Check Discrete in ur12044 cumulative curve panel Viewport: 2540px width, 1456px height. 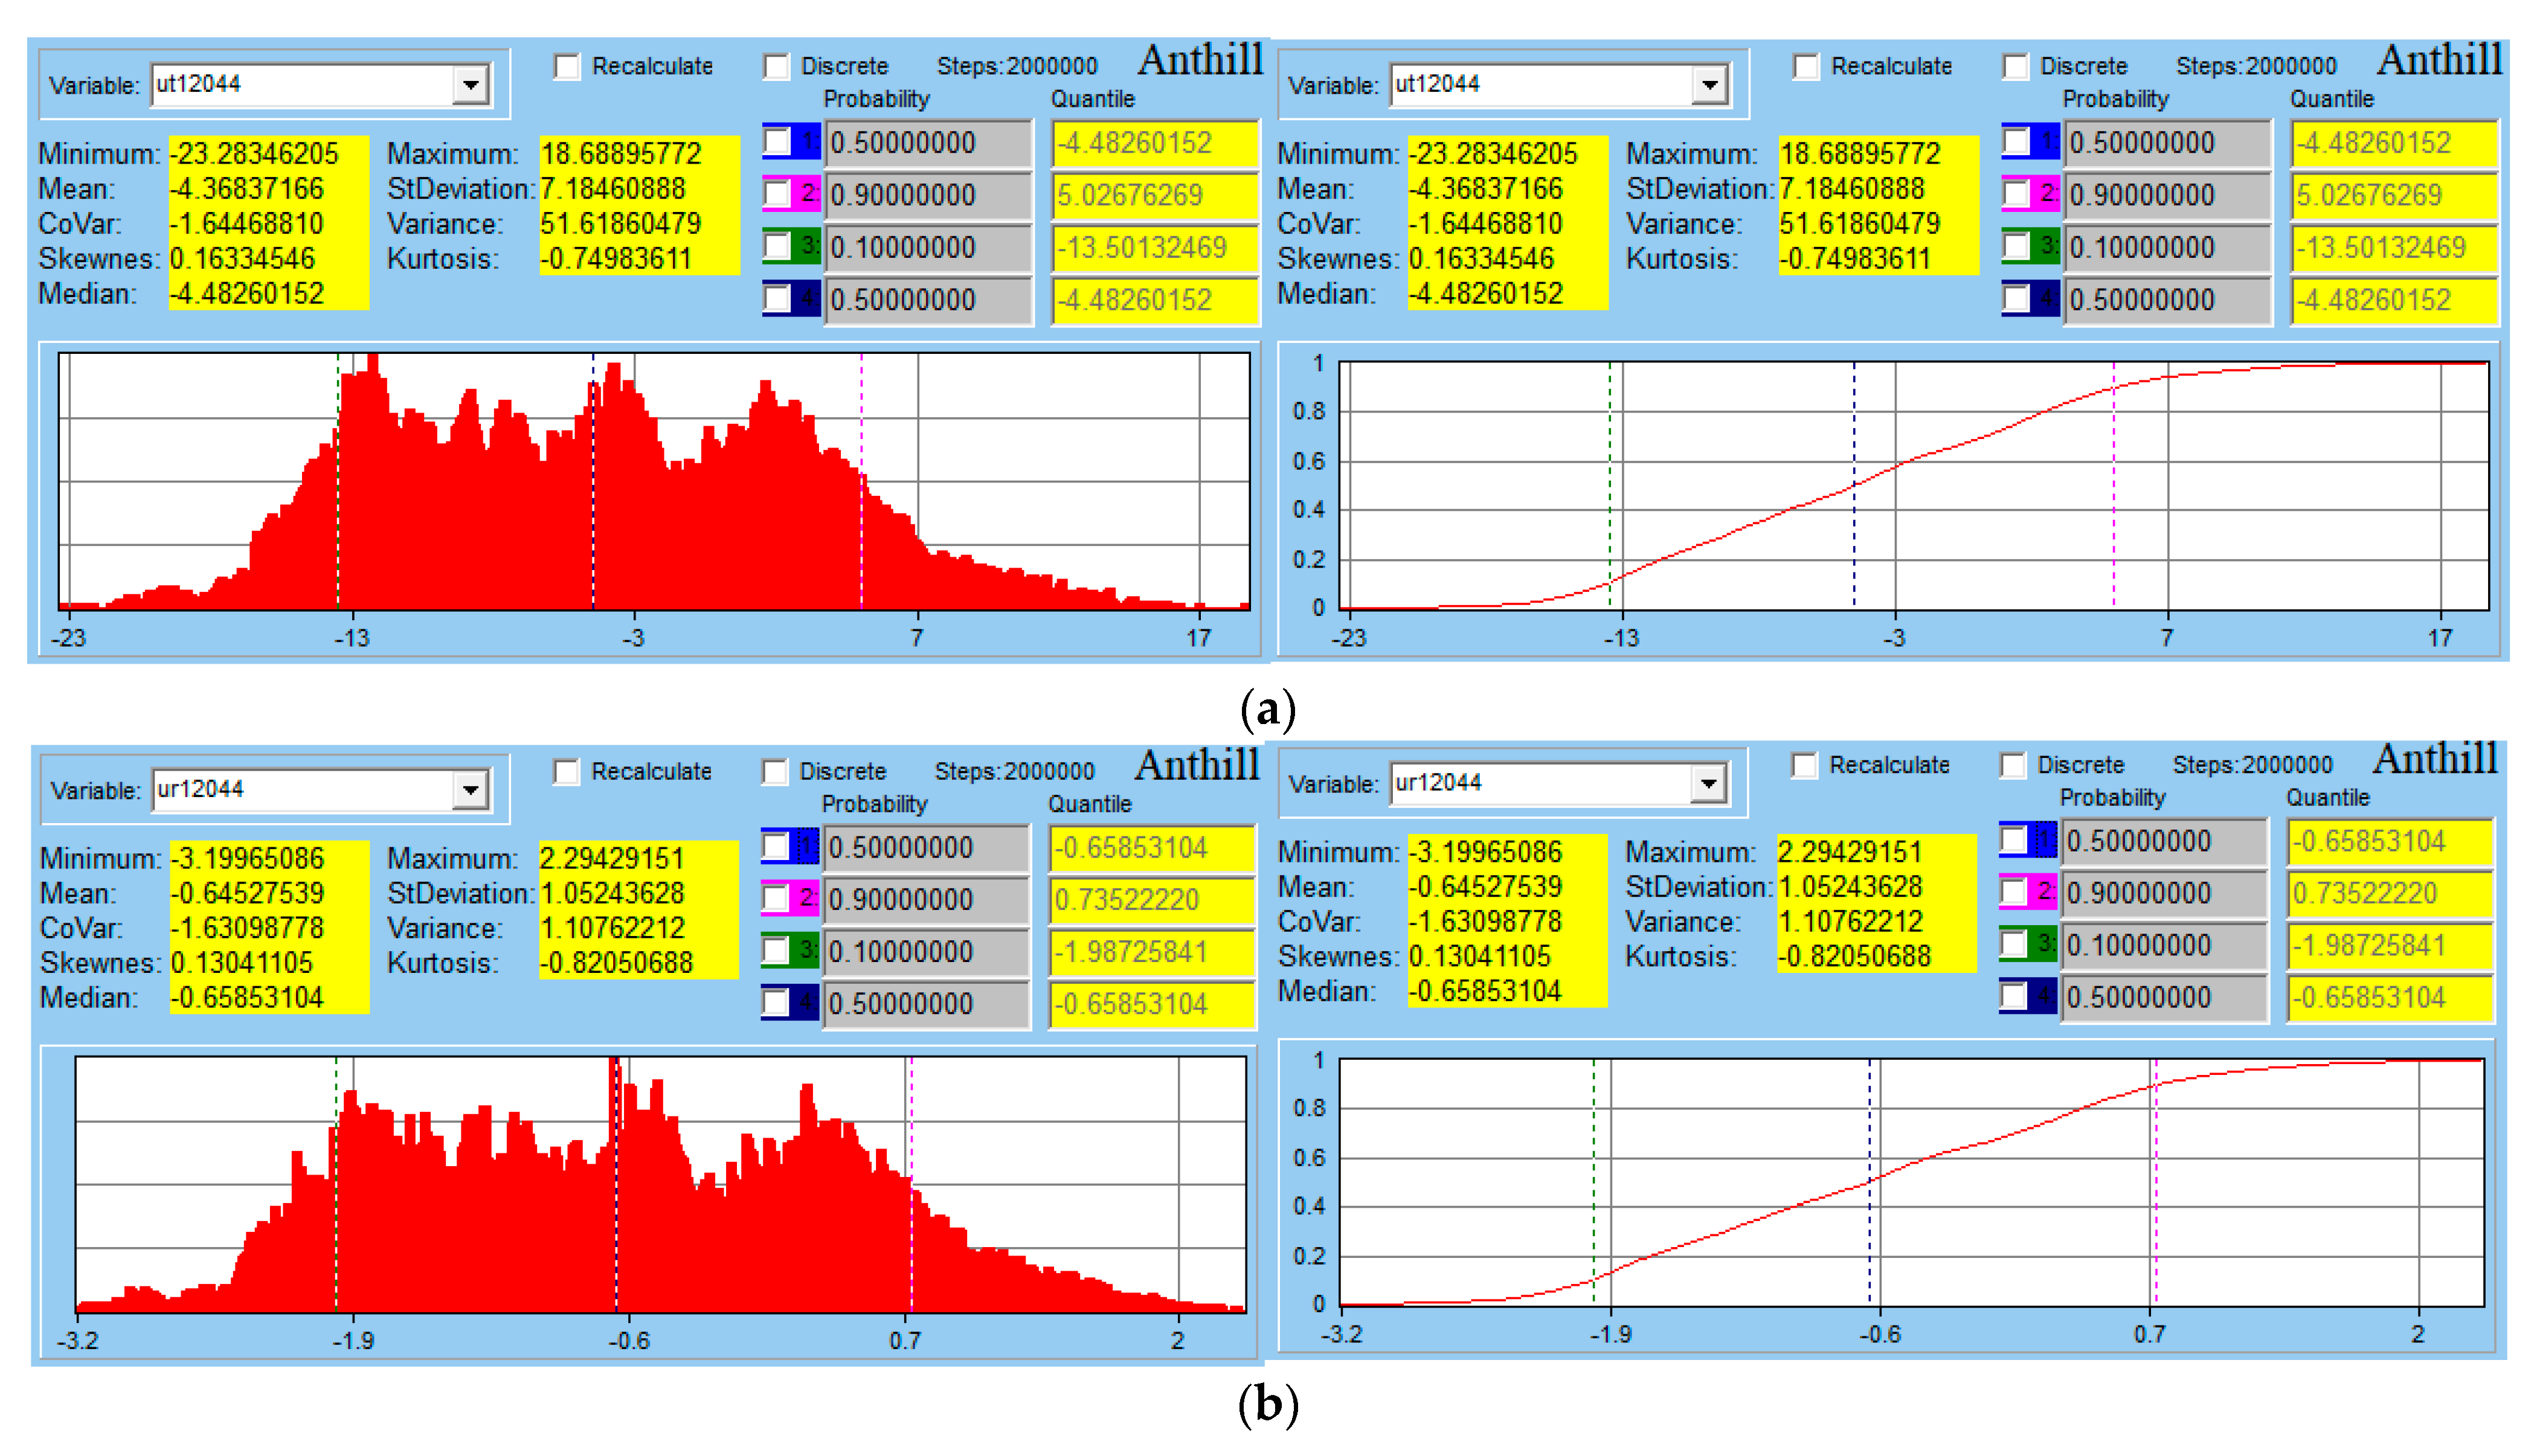(x=2013, y=765)
